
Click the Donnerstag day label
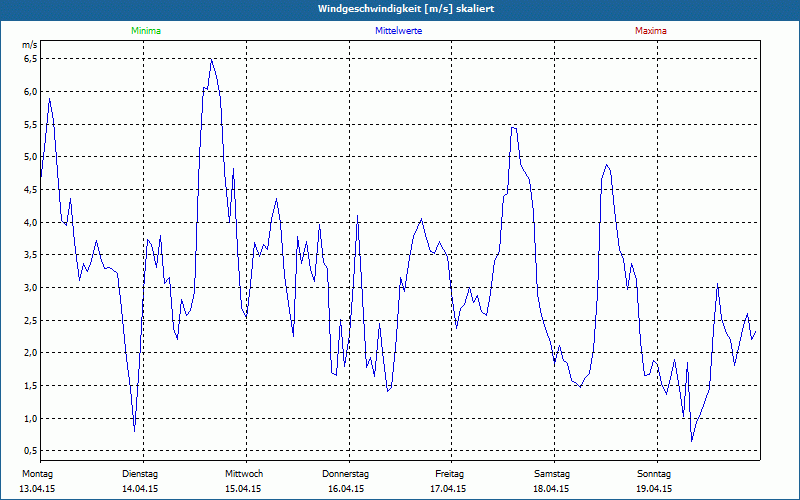[345, 474]
